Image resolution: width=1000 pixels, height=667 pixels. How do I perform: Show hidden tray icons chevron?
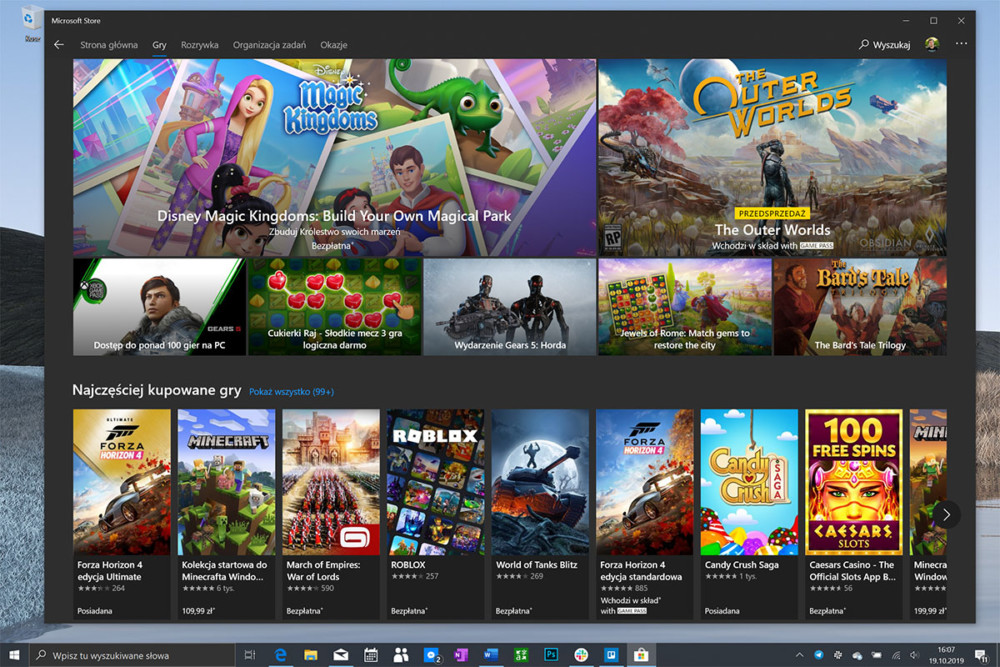click(799, 655)
